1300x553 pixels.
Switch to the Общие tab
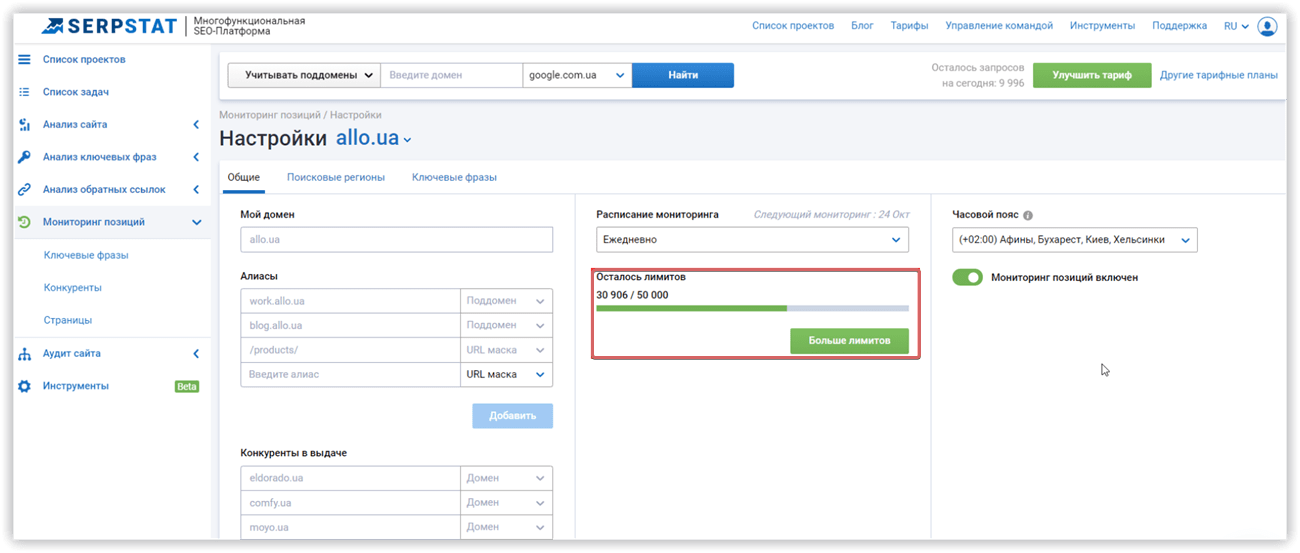click(x=244, y=177)
